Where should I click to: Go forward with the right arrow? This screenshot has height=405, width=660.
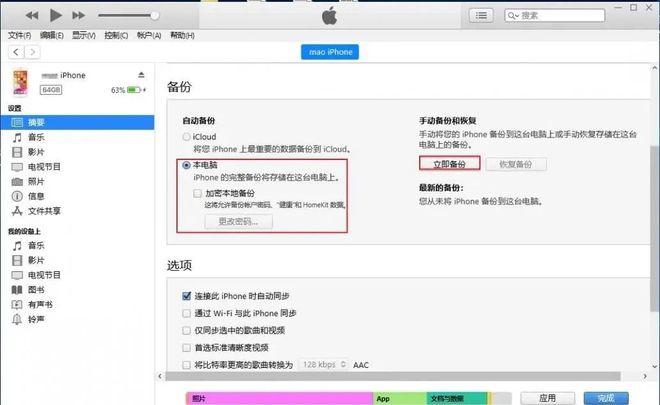[x=32, y=52]
